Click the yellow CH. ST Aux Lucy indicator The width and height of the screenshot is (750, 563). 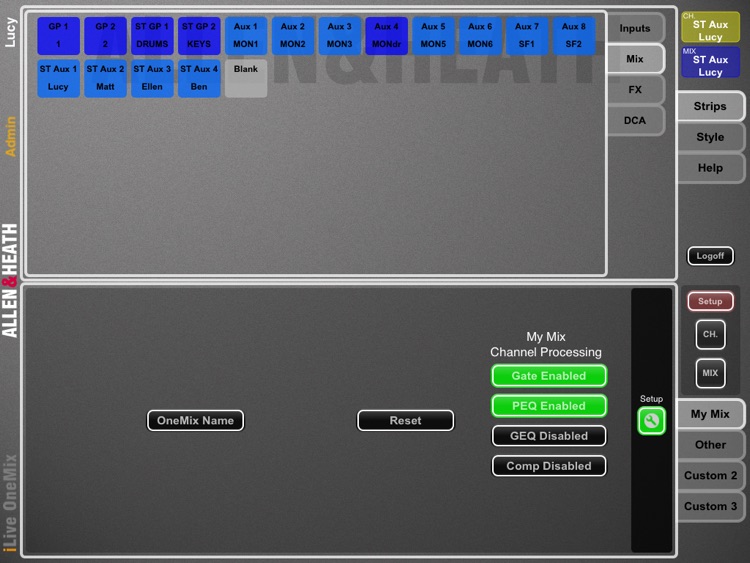(x=710, y=28)
